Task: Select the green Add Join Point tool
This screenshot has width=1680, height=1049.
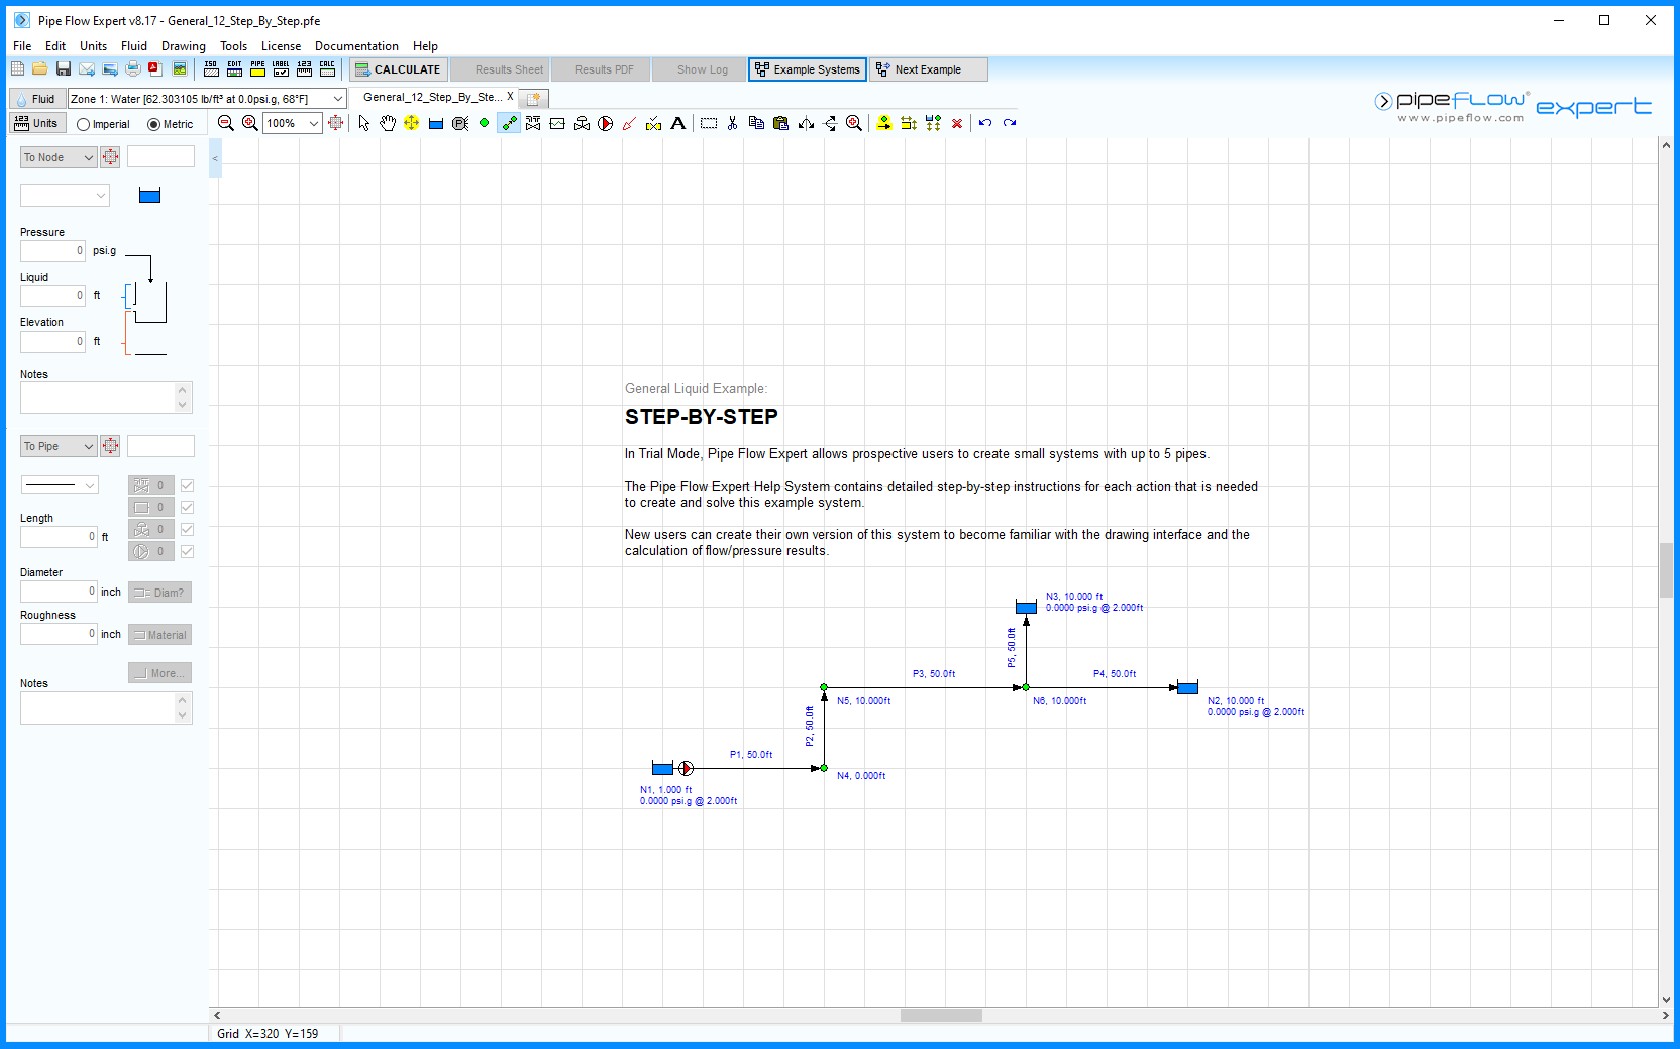Action: tap(485, 123)
